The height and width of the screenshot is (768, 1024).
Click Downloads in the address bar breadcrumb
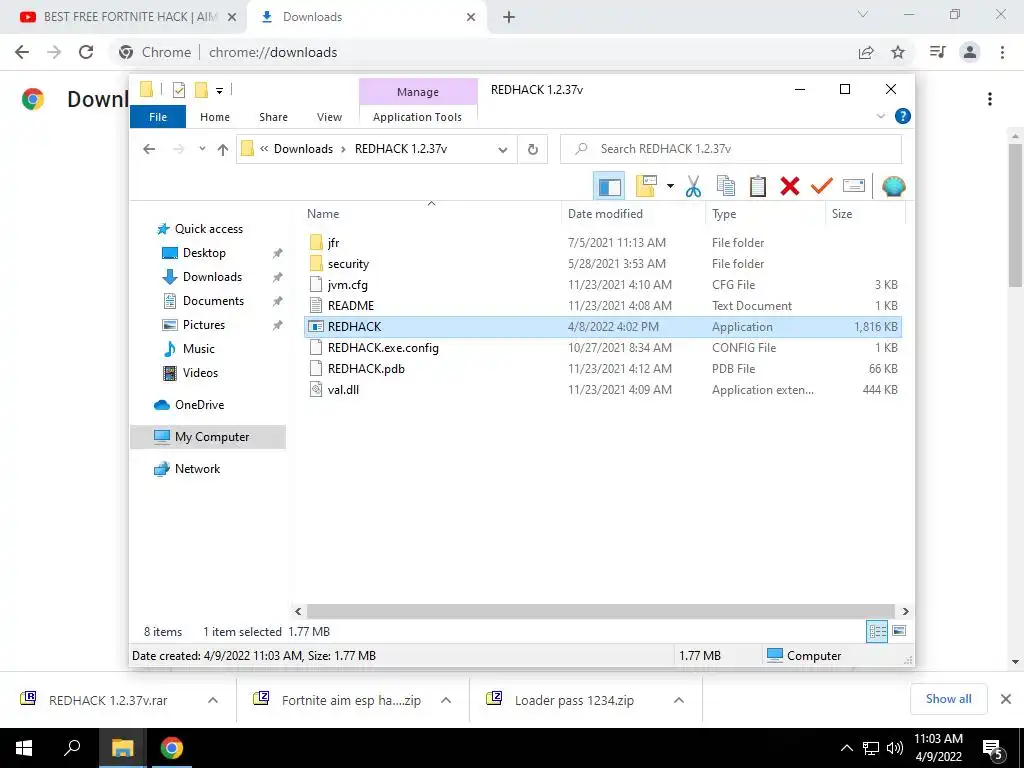pos(303,149)
